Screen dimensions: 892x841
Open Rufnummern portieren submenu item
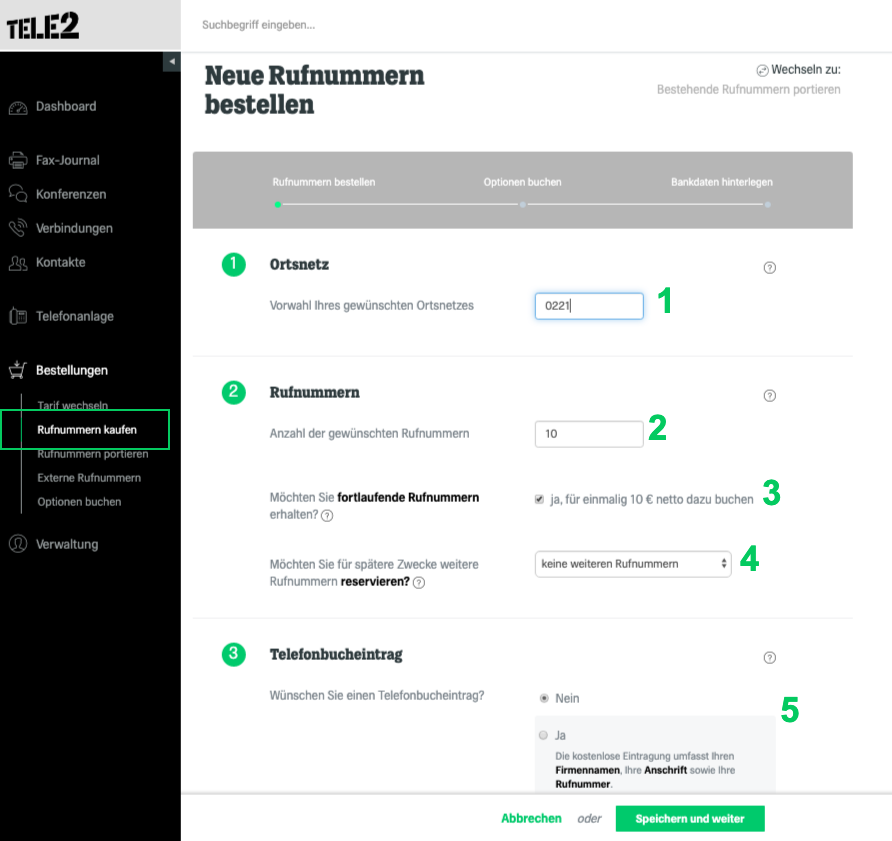[93, 454]
